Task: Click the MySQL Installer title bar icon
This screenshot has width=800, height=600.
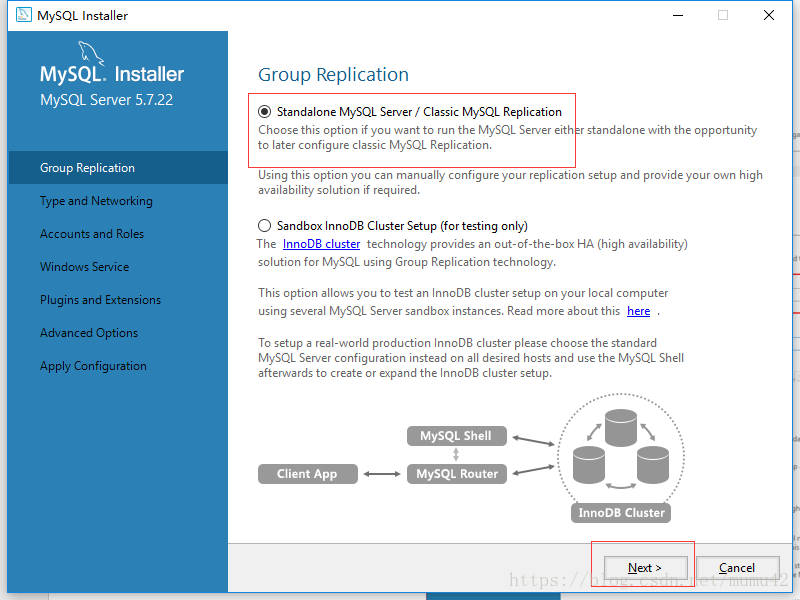Action: click(x=23, y=15)
